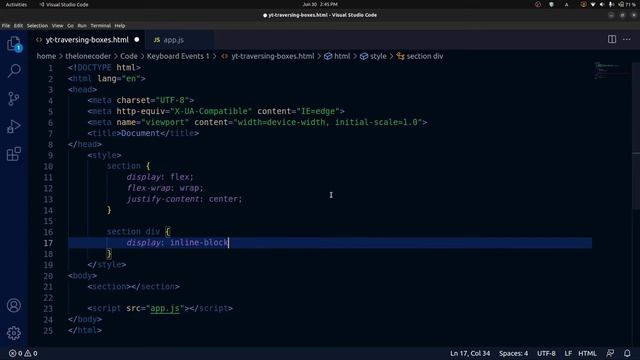Open the Manage gear settings icon

pyautogui.click(x=14, y=333)
